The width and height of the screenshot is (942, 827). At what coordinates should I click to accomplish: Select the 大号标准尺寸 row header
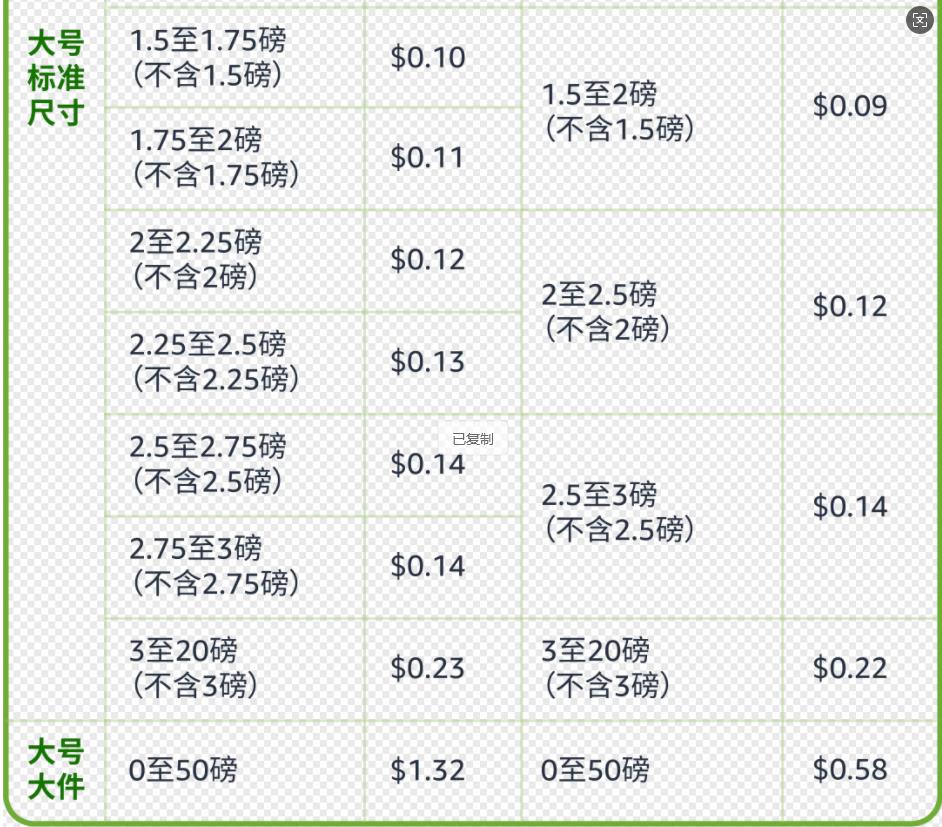55,78
